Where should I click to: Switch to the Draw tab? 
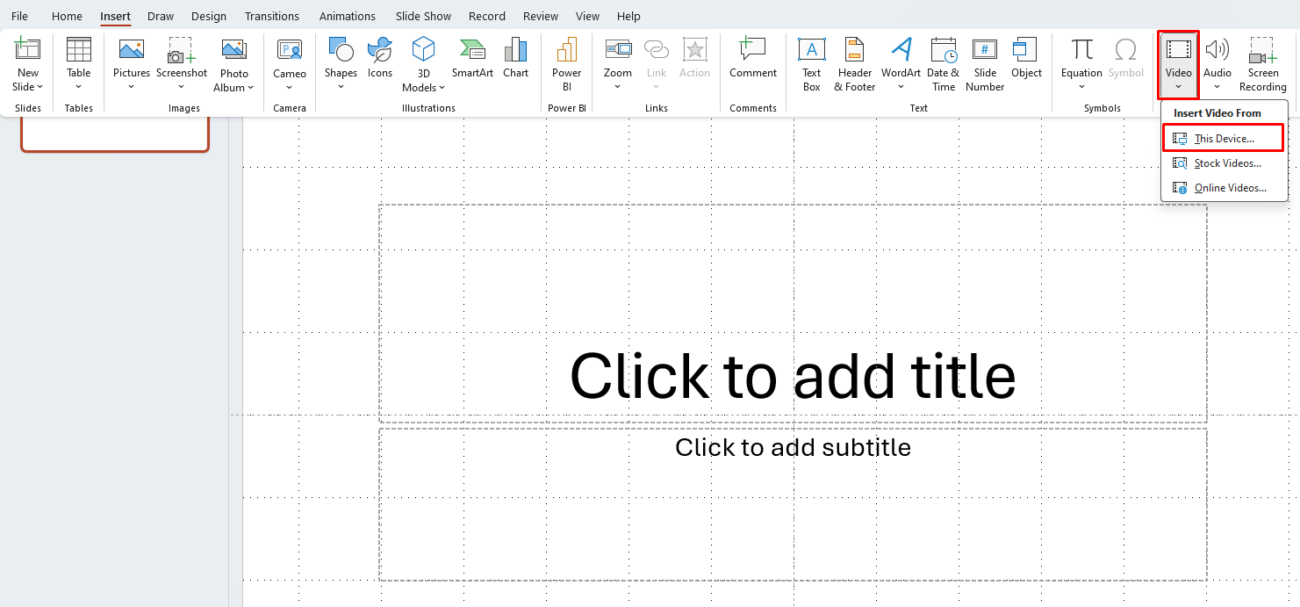coord(160,16)
